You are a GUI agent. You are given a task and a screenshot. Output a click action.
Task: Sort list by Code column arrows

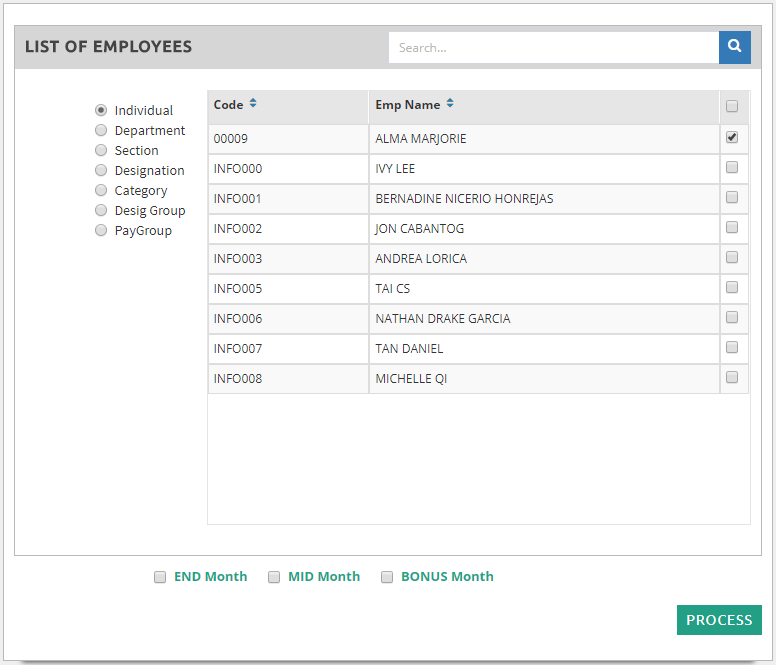click(x=253, y=104)
